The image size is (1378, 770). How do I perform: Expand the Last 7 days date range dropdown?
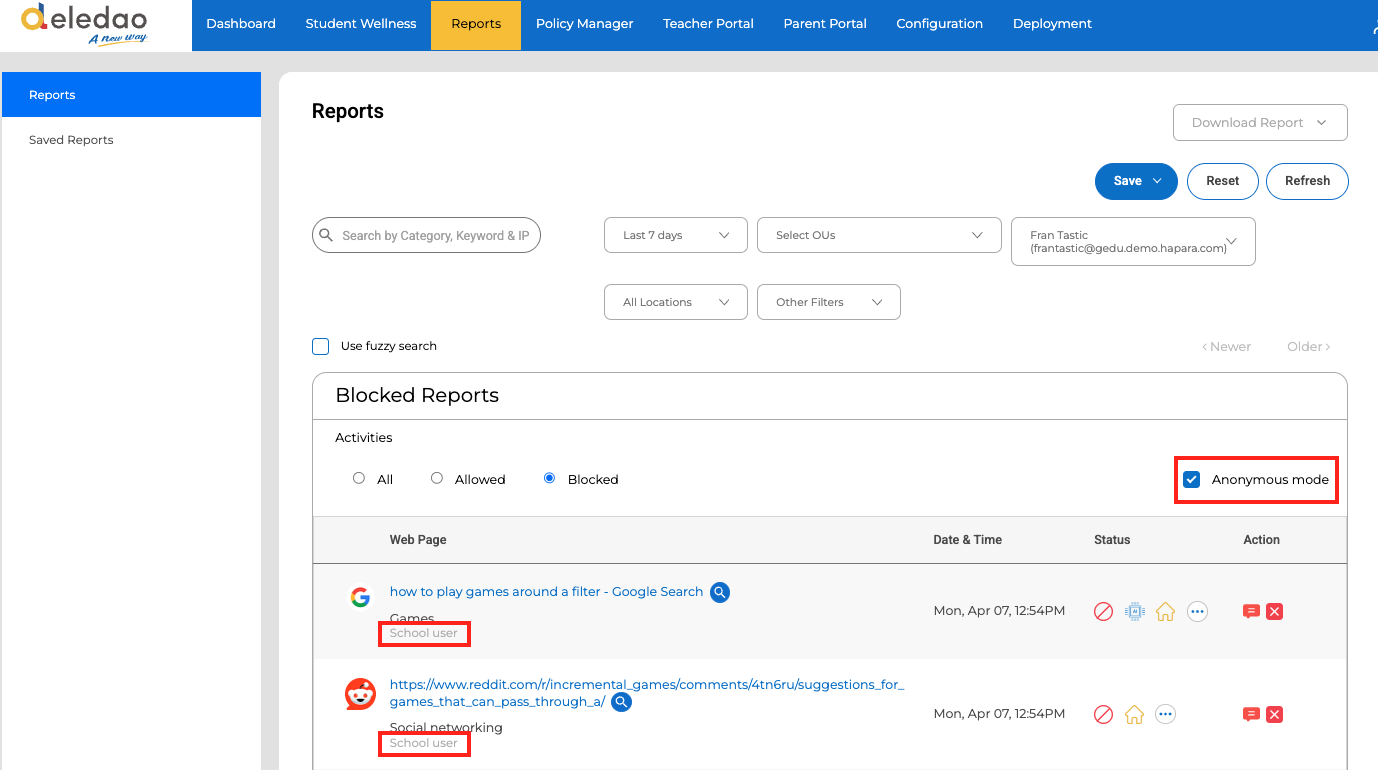(676, 235)
